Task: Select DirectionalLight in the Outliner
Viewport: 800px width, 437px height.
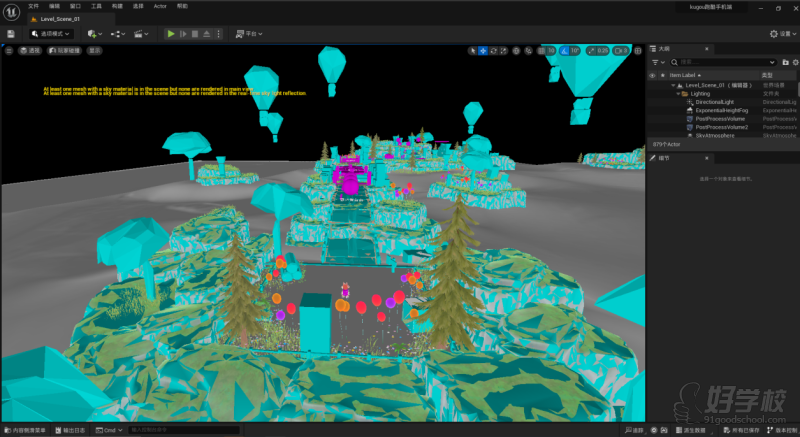Action: coord(714,102)
